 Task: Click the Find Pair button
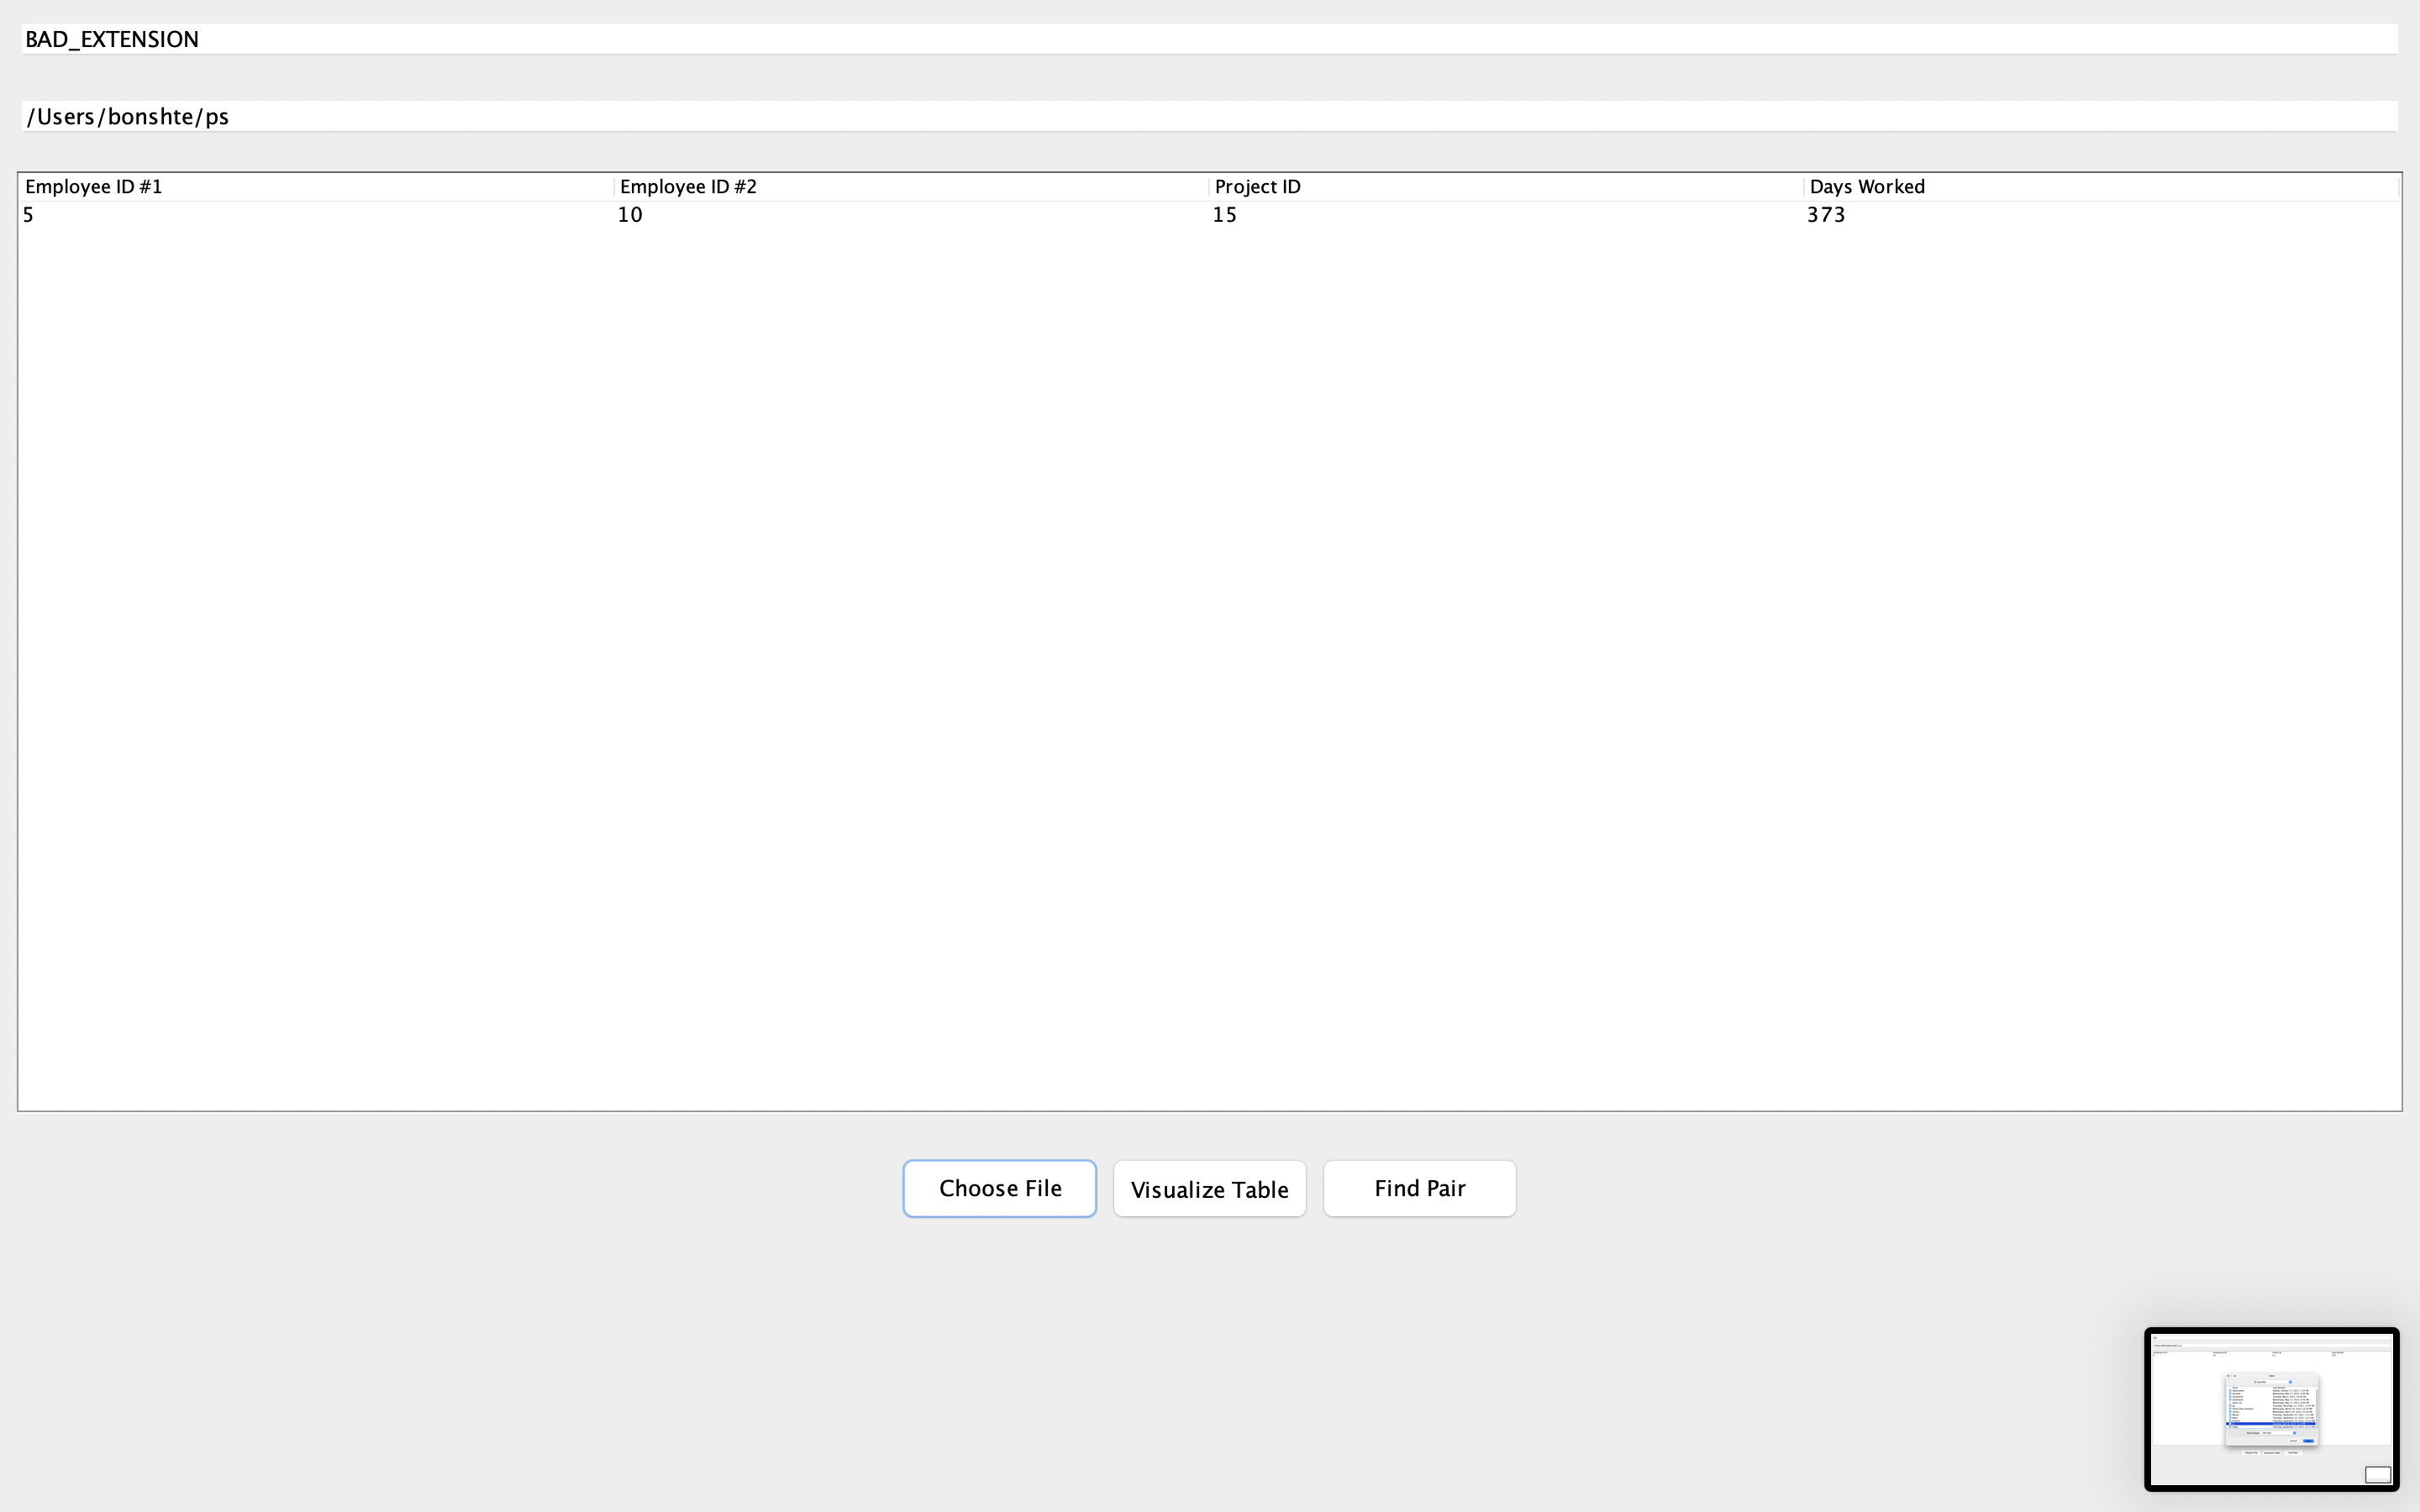[x=1419, y=1188]
